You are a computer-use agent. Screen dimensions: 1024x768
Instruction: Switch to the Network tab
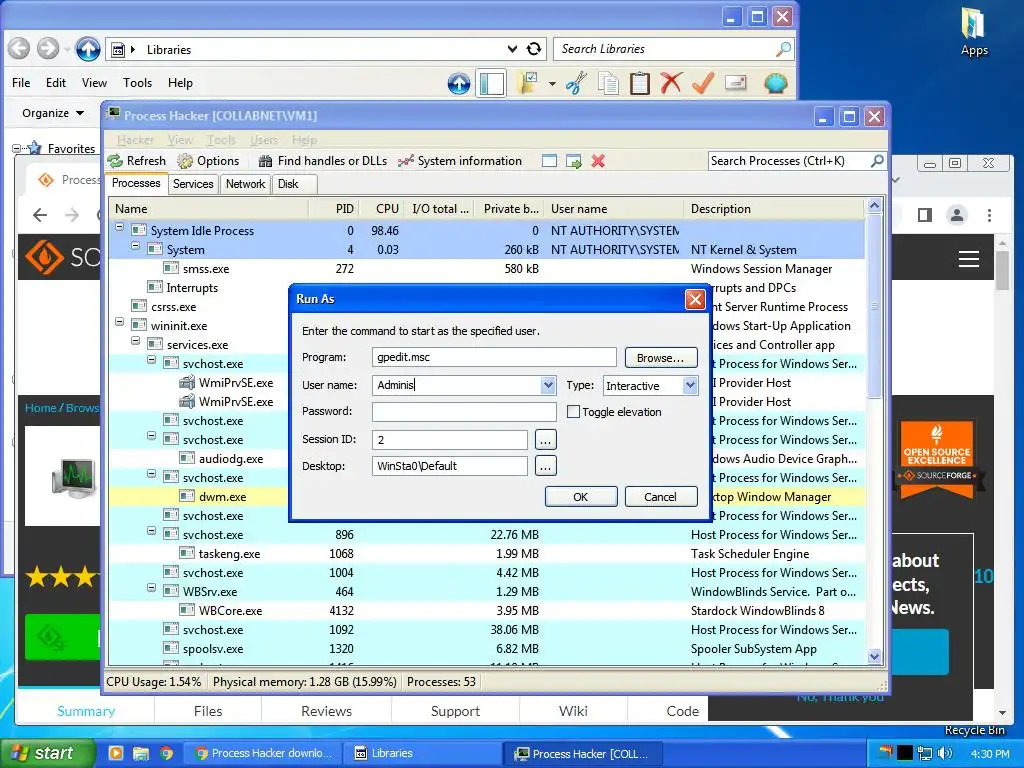tap(246, 184)
